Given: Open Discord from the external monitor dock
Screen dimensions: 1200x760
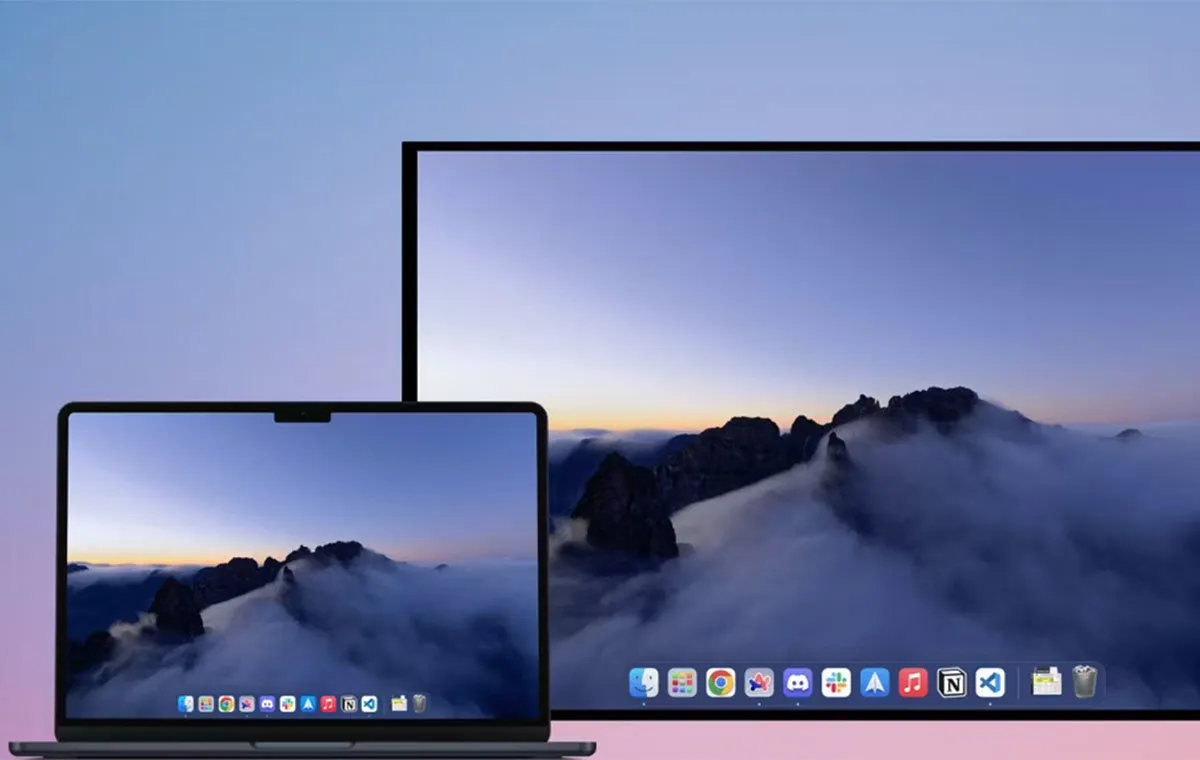Looking at the screenshot, I should pos(798,683).
